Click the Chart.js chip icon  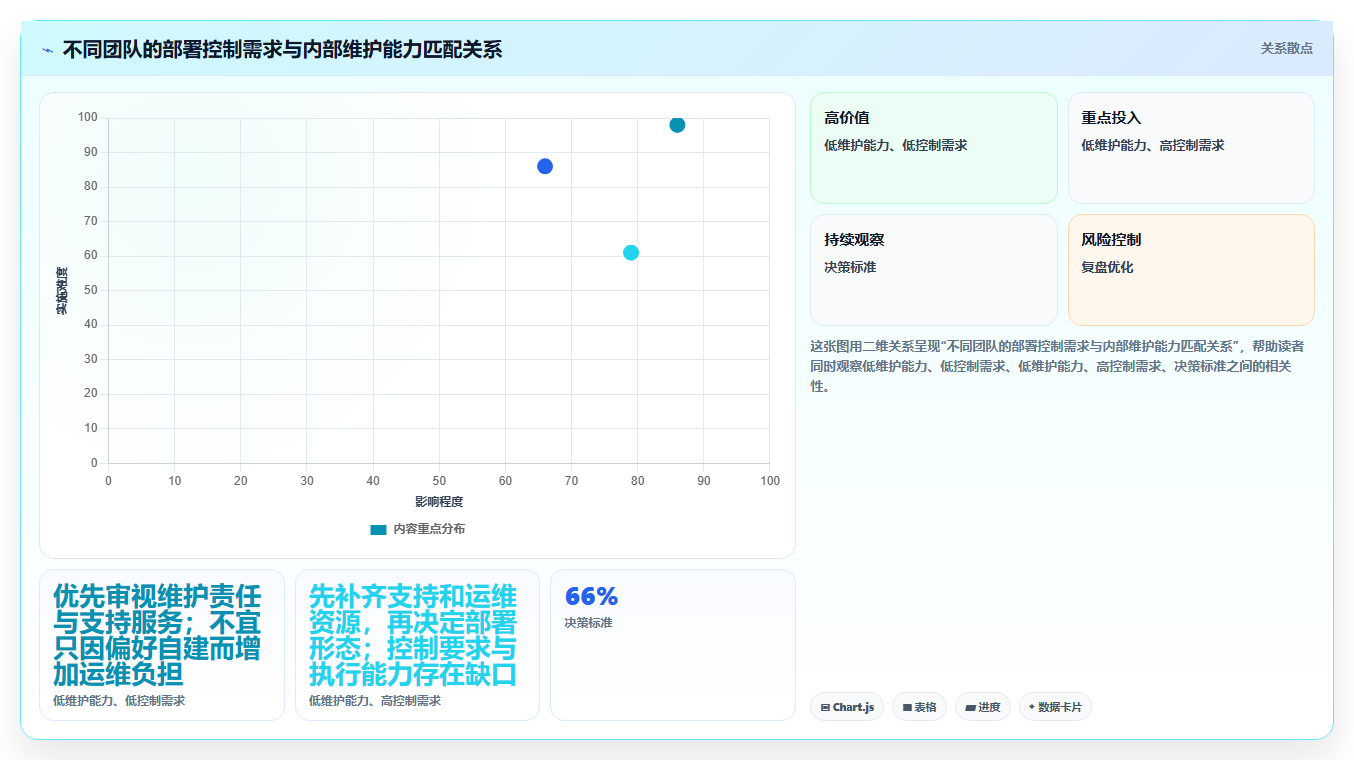coord(825,707)
